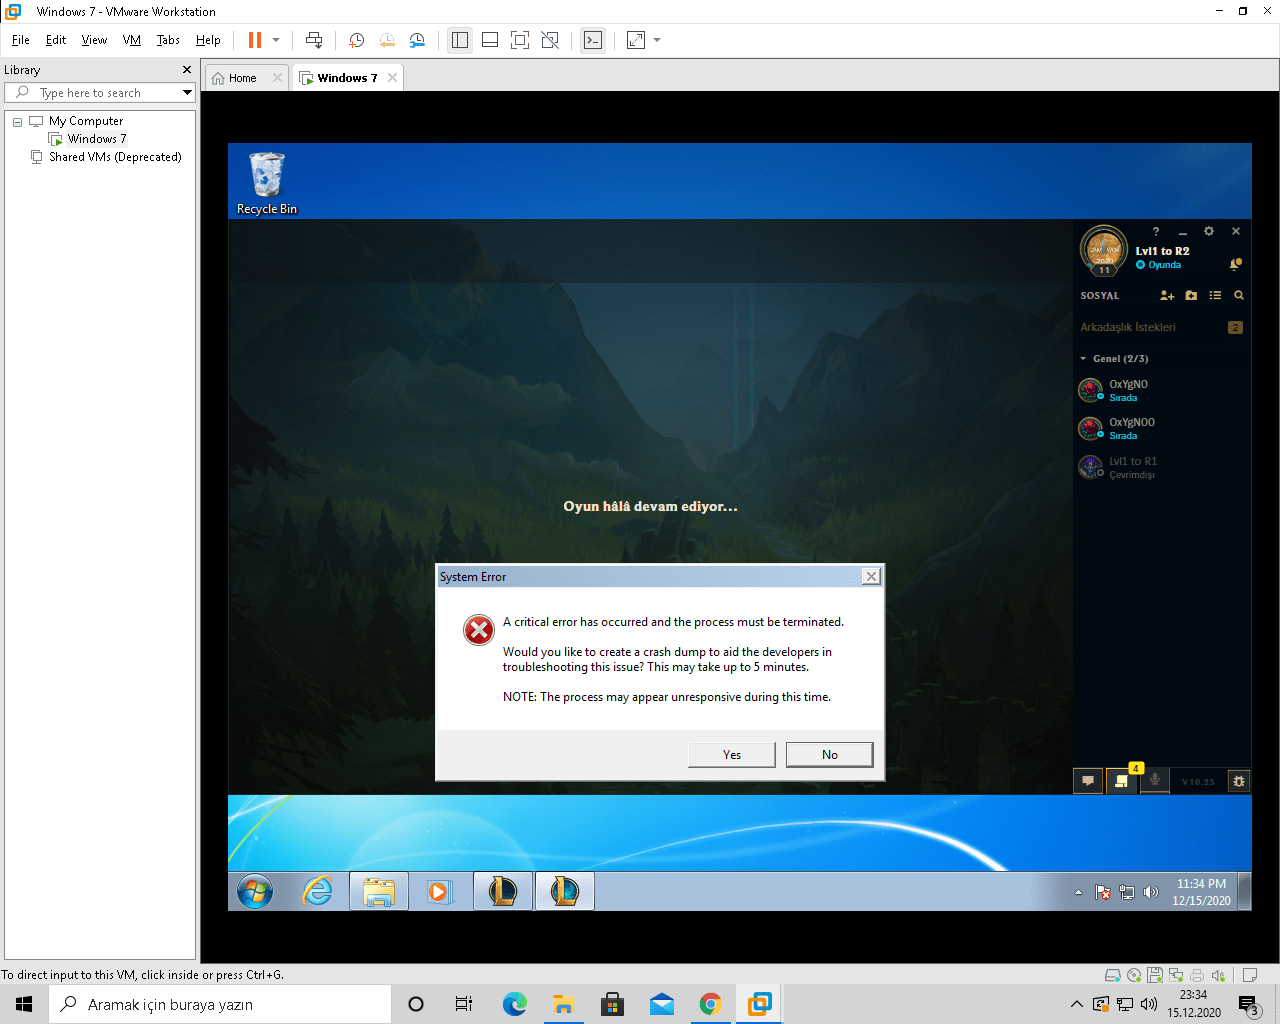Open the VM menu
This screenshot has height=1024, width=1280.
(x=132, y=40)
